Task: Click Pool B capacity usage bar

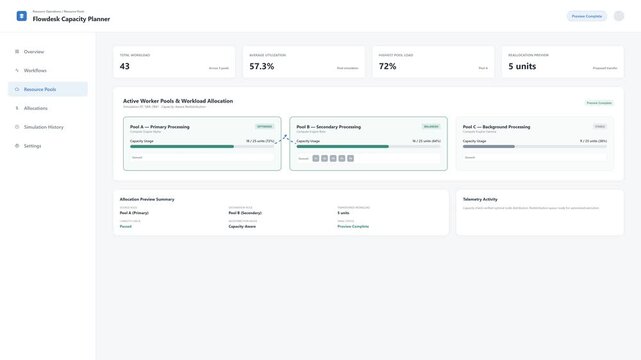Action: (368, 146)
